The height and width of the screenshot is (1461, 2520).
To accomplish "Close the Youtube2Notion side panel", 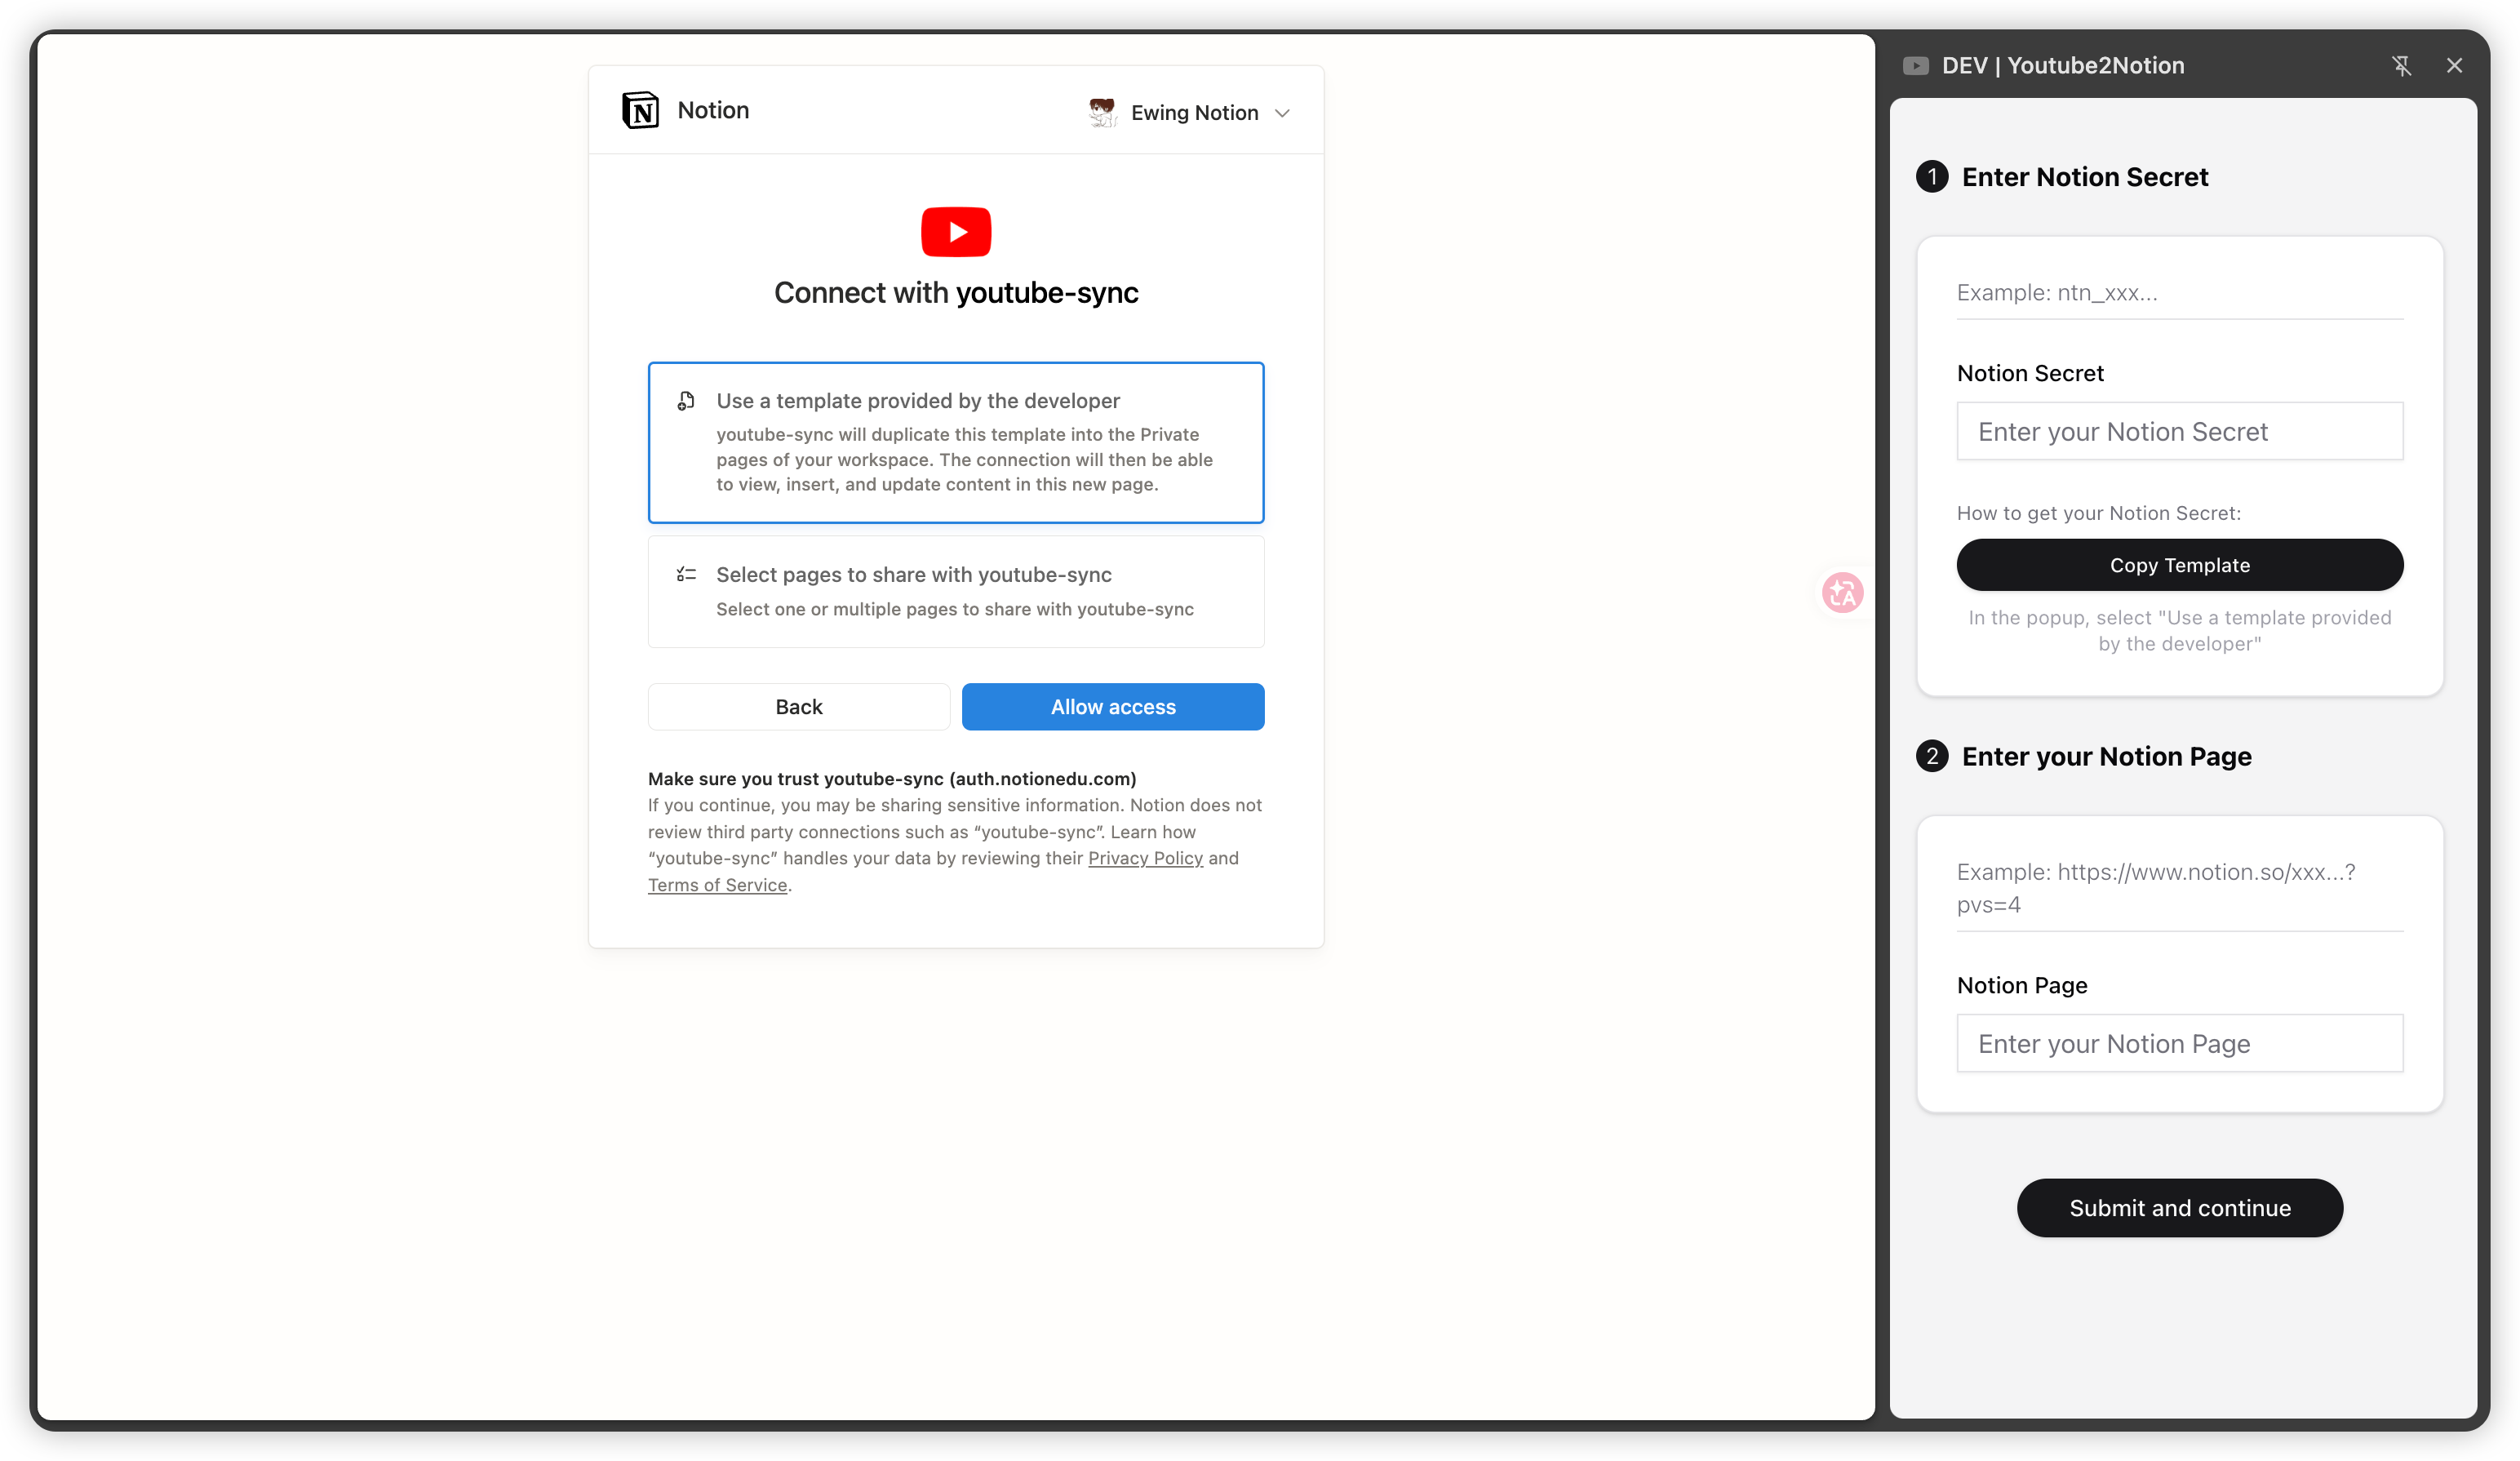I will click(x=2454, y=66).
